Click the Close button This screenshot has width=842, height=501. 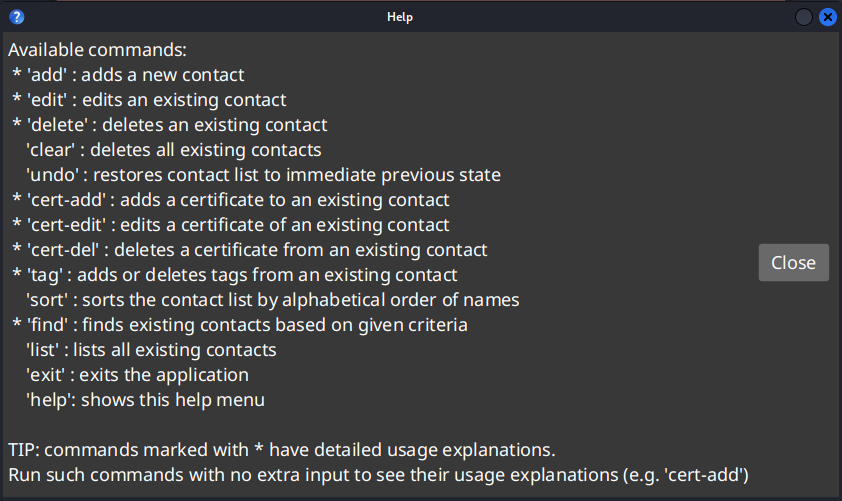[x=793, y=262]
